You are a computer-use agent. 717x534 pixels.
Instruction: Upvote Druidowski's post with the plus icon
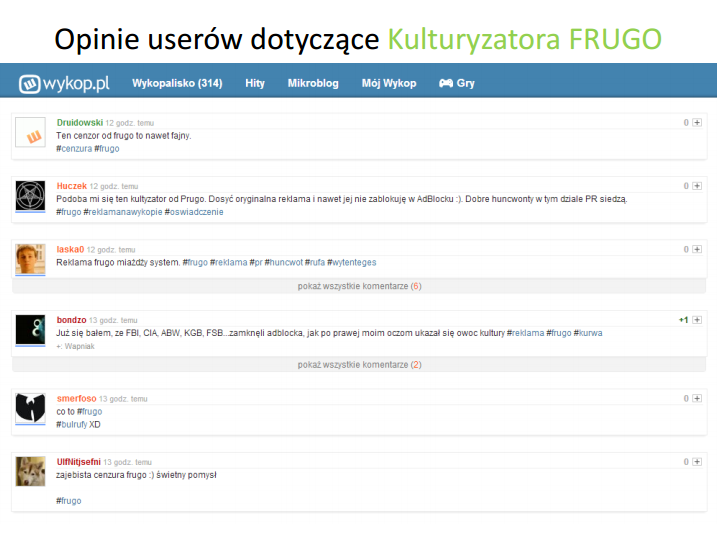tap(696, 123)
